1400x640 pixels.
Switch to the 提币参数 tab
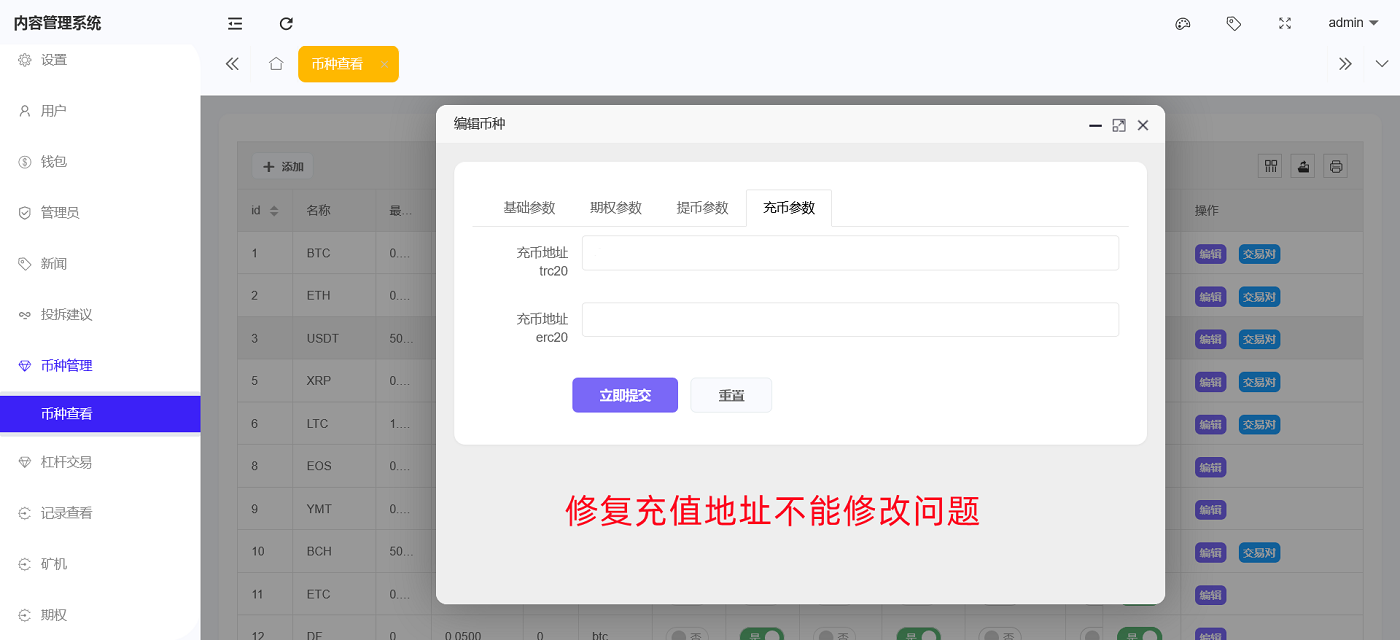tap(702, 208)
